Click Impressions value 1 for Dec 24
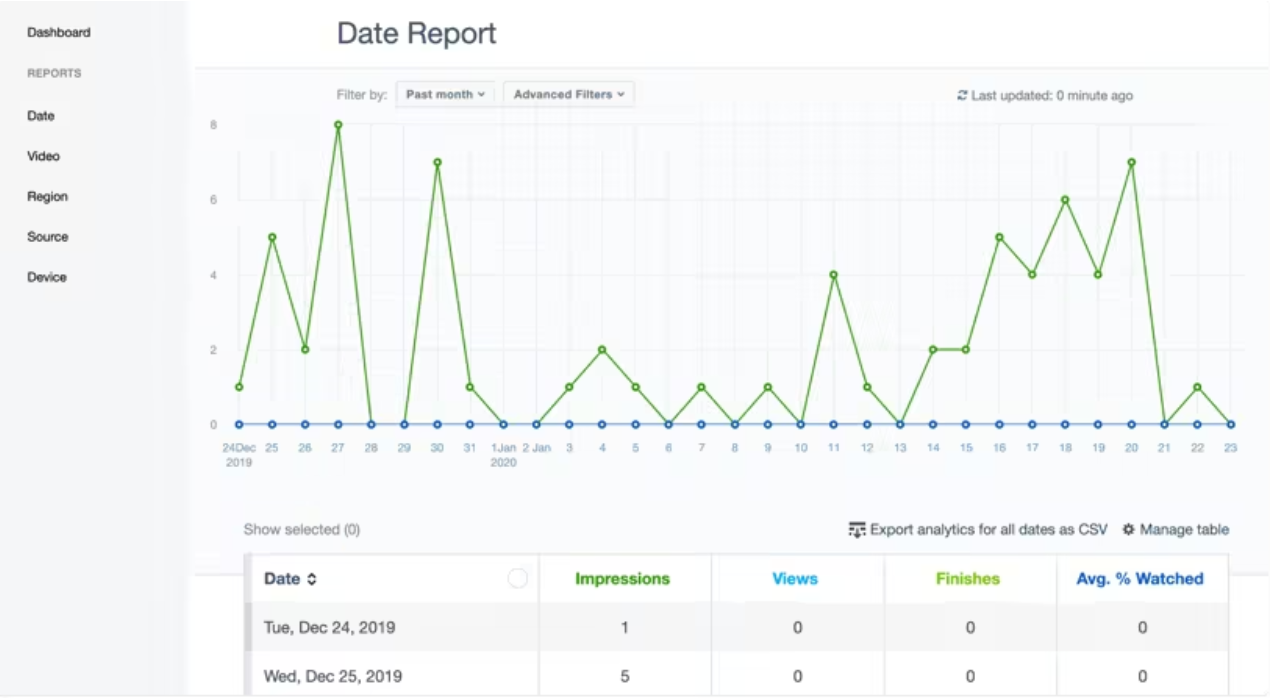The width and height of the screenshot is (1276, 698). pyautogui.click(x=625, y=628)
